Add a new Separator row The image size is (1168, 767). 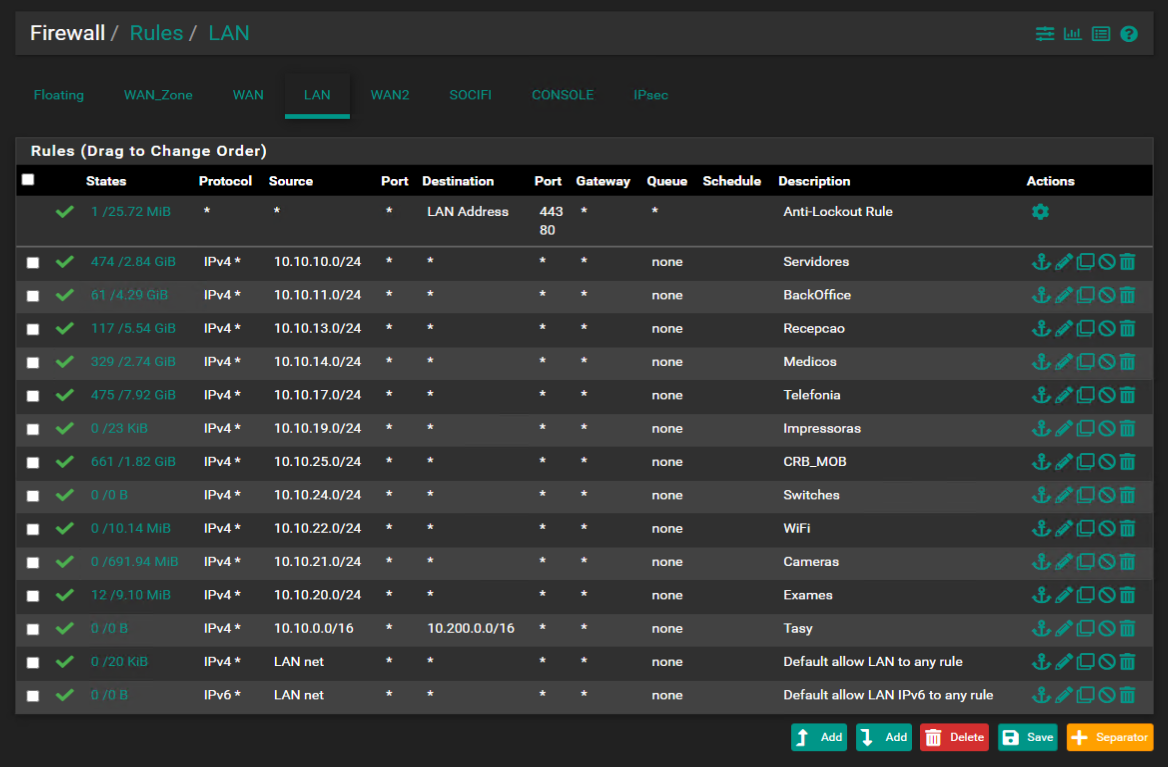pos(1110,736)
